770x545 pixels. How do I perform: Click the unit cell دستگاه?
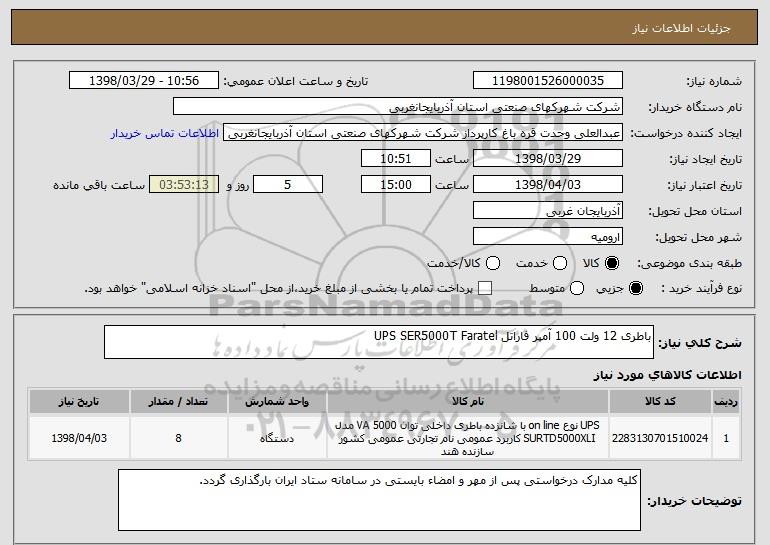click(x=277, y=438)
